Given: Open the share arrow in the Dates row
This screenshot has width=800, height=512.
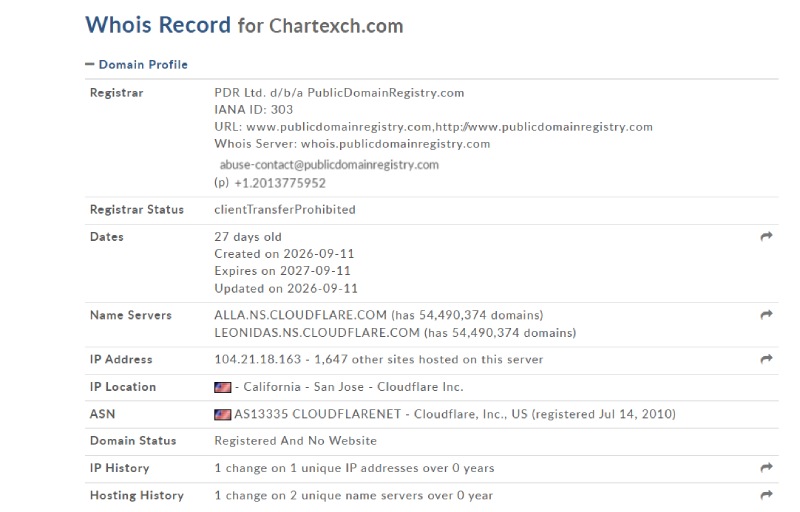Looking at the screenshot, I should coord(766,237).
